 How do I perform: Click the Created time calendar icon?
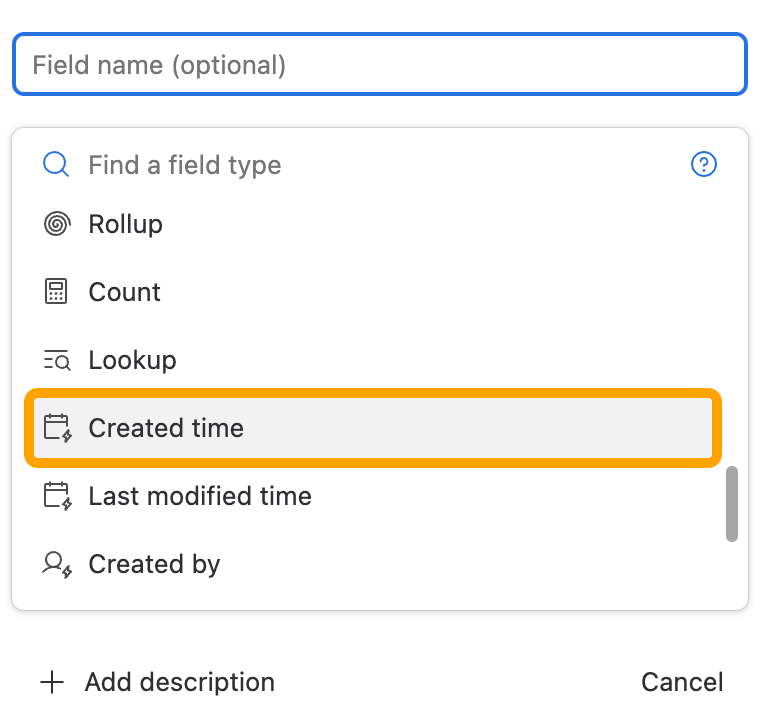tap(58, 428)
